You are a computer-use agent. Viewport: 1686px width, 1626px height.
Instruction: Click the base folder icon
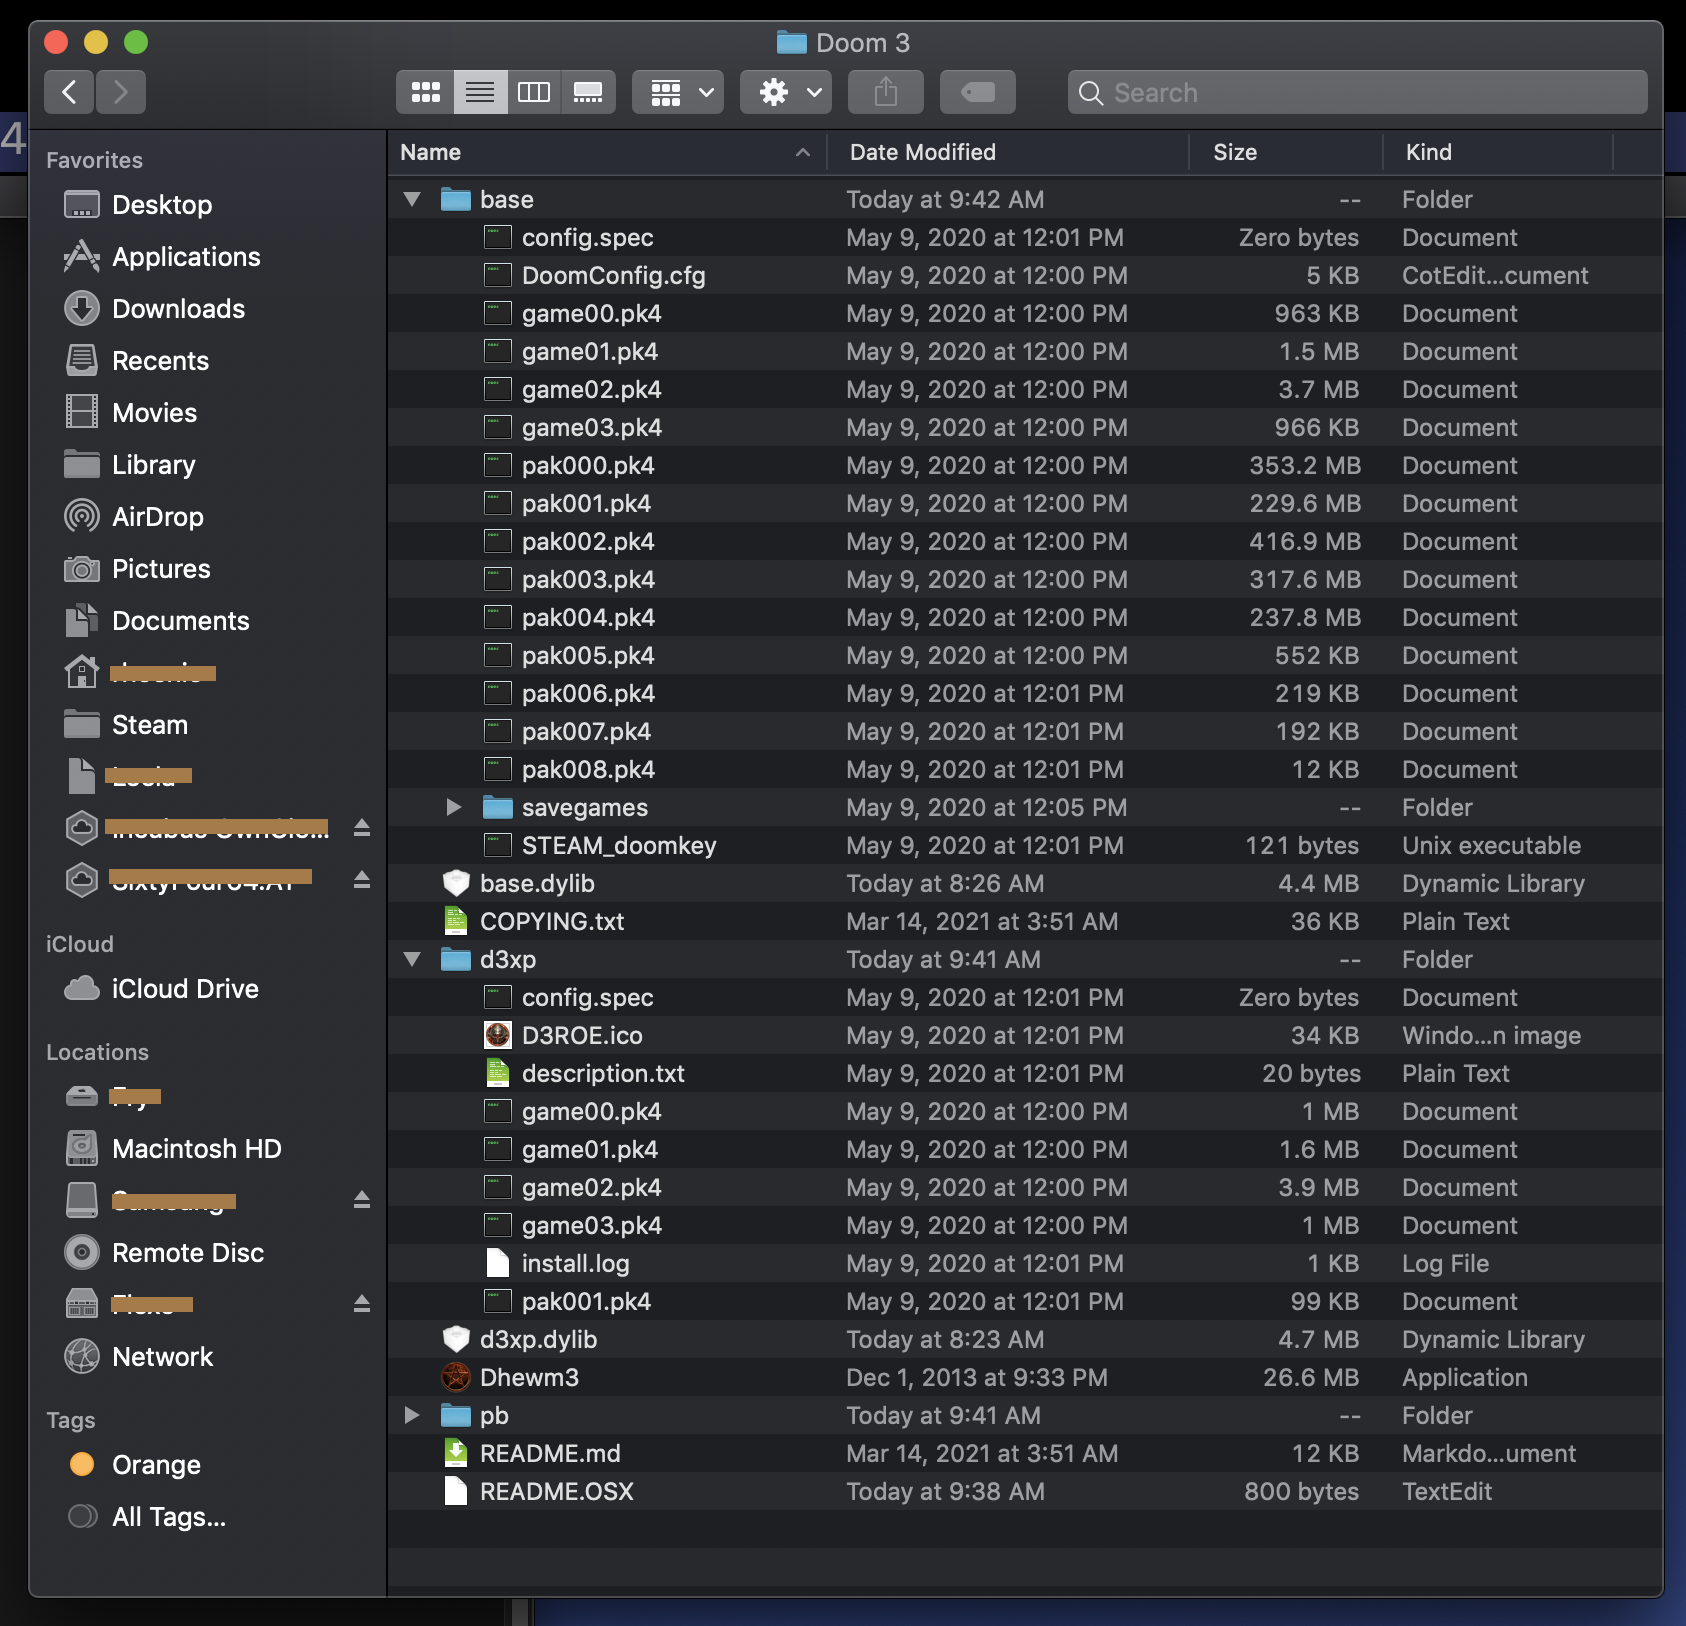pos(456,199)
